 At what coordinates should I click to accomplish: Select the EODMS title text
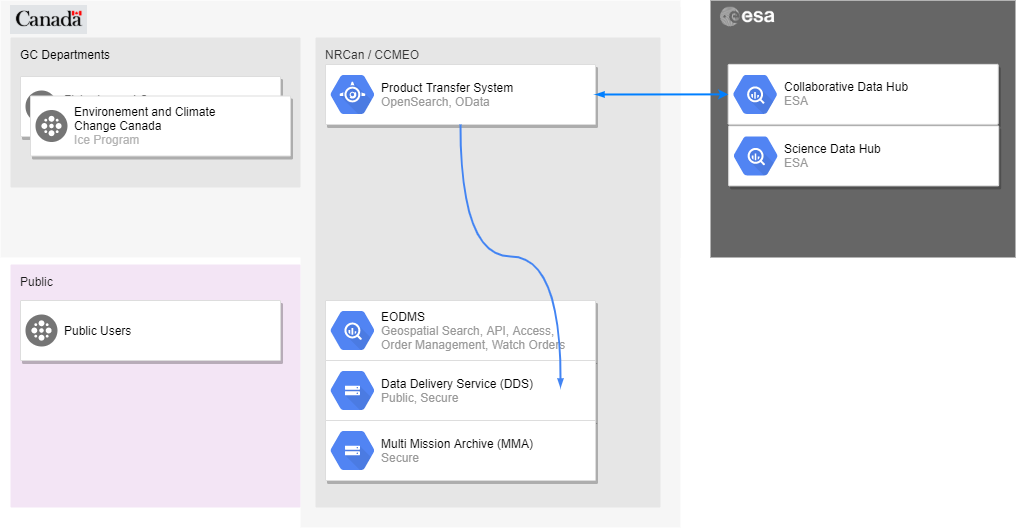403,317
